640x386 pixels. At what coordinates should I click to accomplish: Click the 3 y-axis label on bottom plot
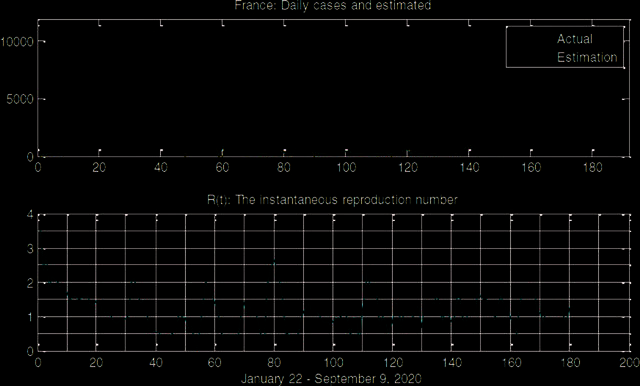pos(30,249)
